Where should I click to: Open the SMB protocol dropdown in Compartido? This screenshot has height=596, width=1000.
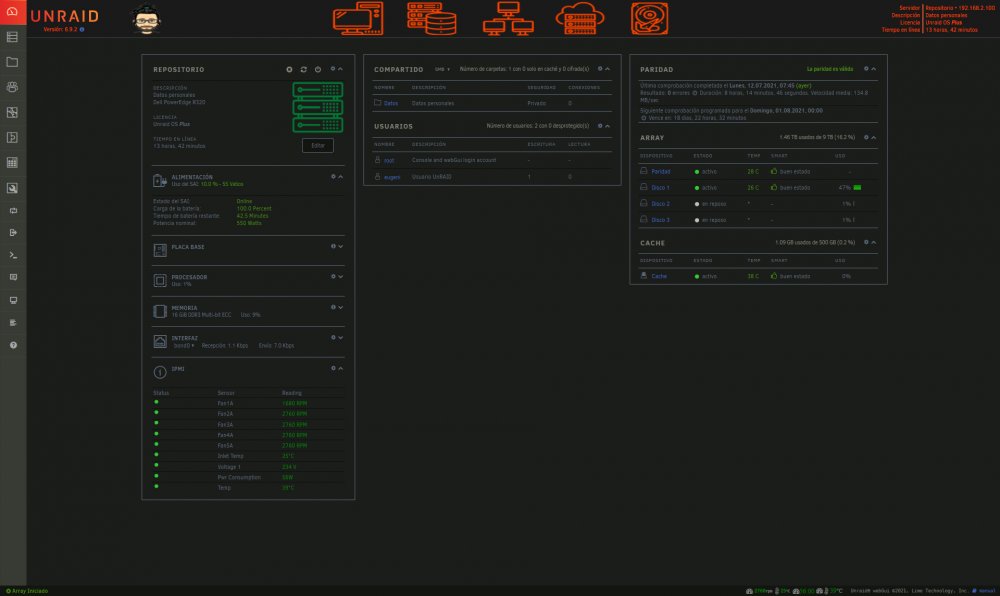click(x=442, y=69)
